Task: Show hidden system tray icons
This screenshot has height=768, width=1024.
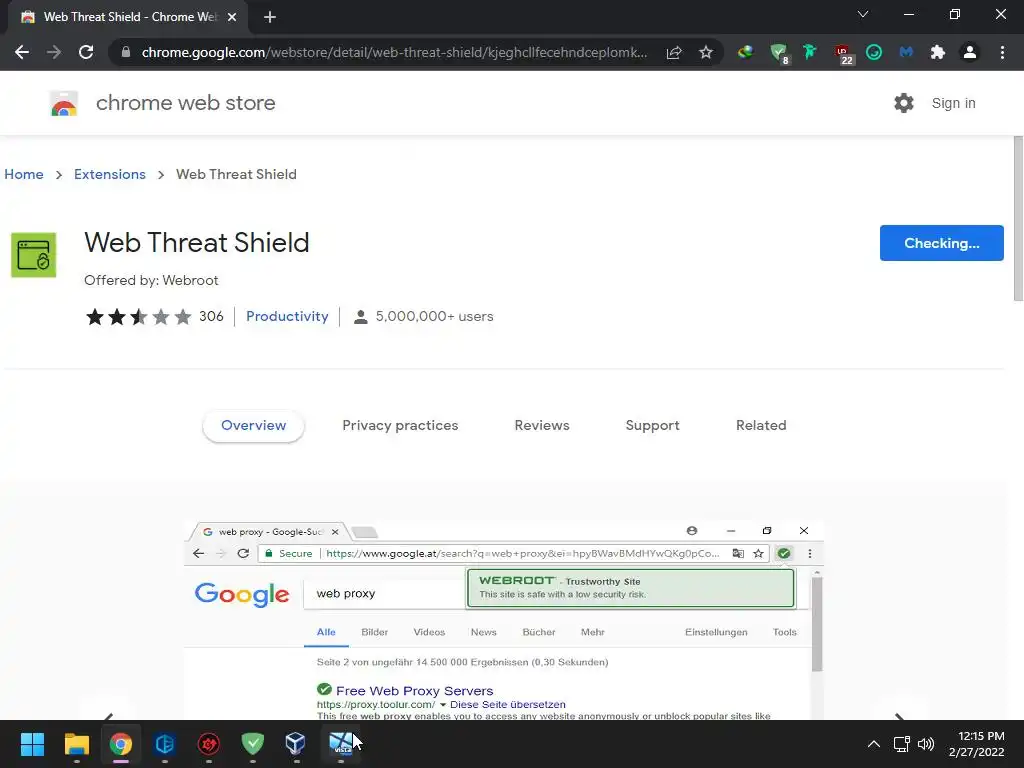Action: pyautogui.click(x=874, y=744)
